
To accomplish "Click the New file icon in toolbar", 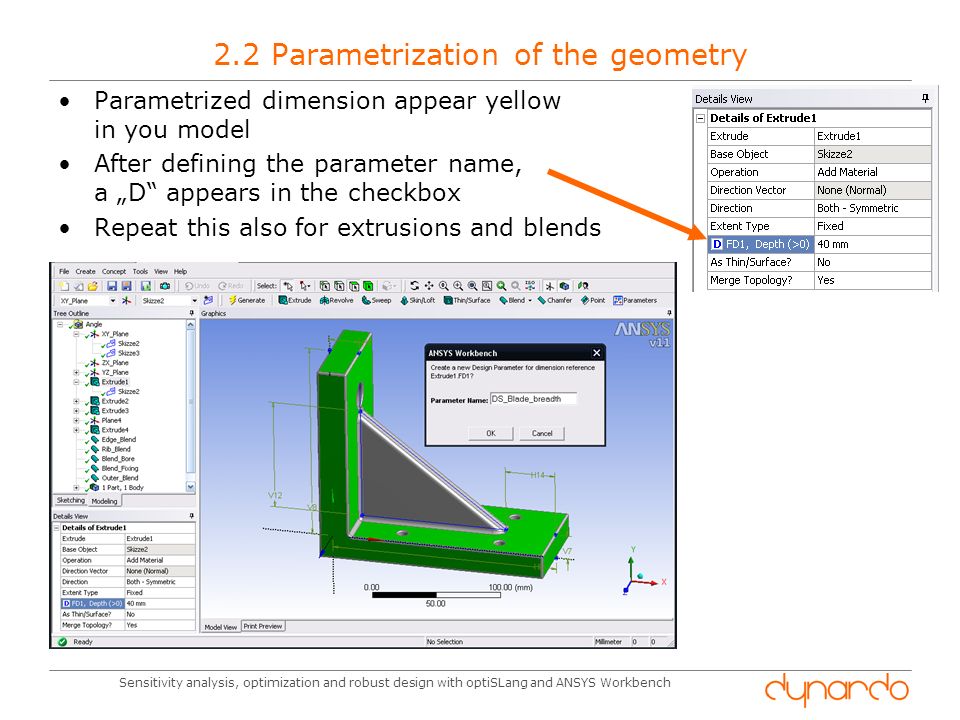I will [x=63, y=286].
